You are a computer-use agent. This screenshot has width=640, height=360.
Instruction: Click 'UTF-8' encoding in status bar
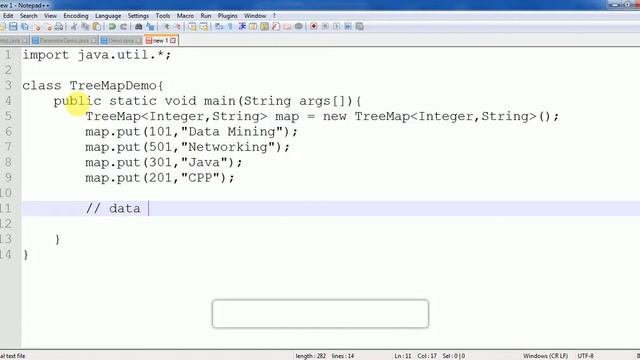pos(585,356)
